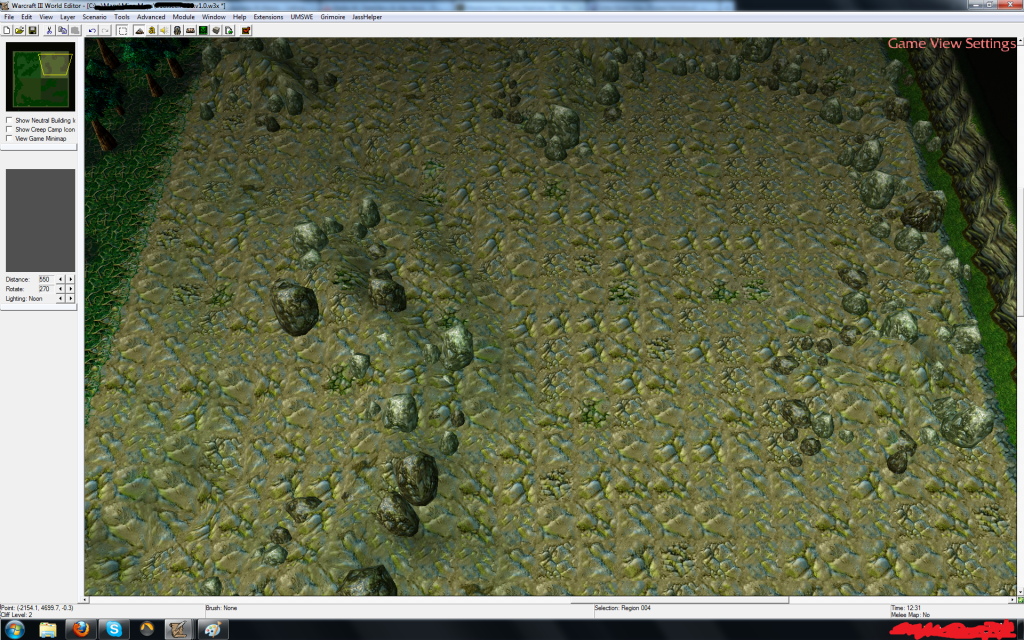Open the Import Manager icon

229,30
